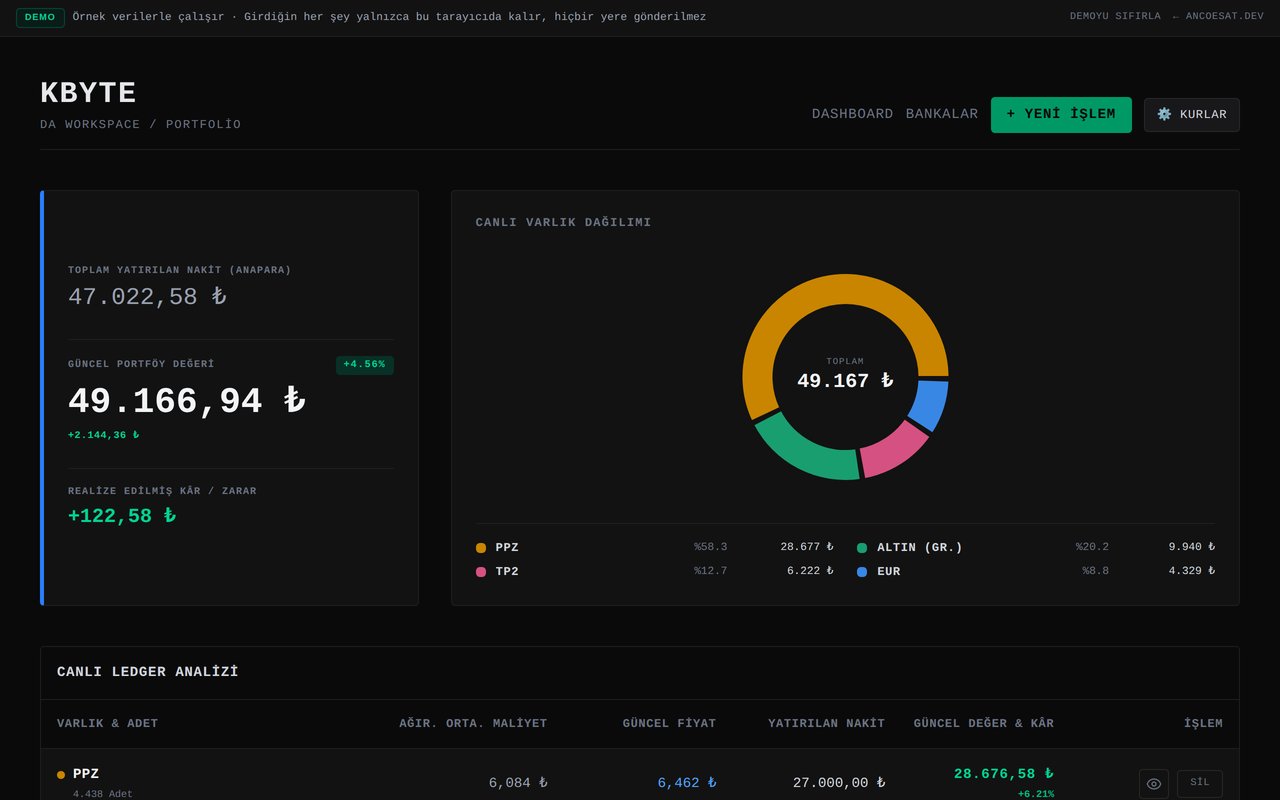The image size is (1280, 800).
Task: Click the Canlı Ledger Analizi heading
Action: [x=148, y=672]
